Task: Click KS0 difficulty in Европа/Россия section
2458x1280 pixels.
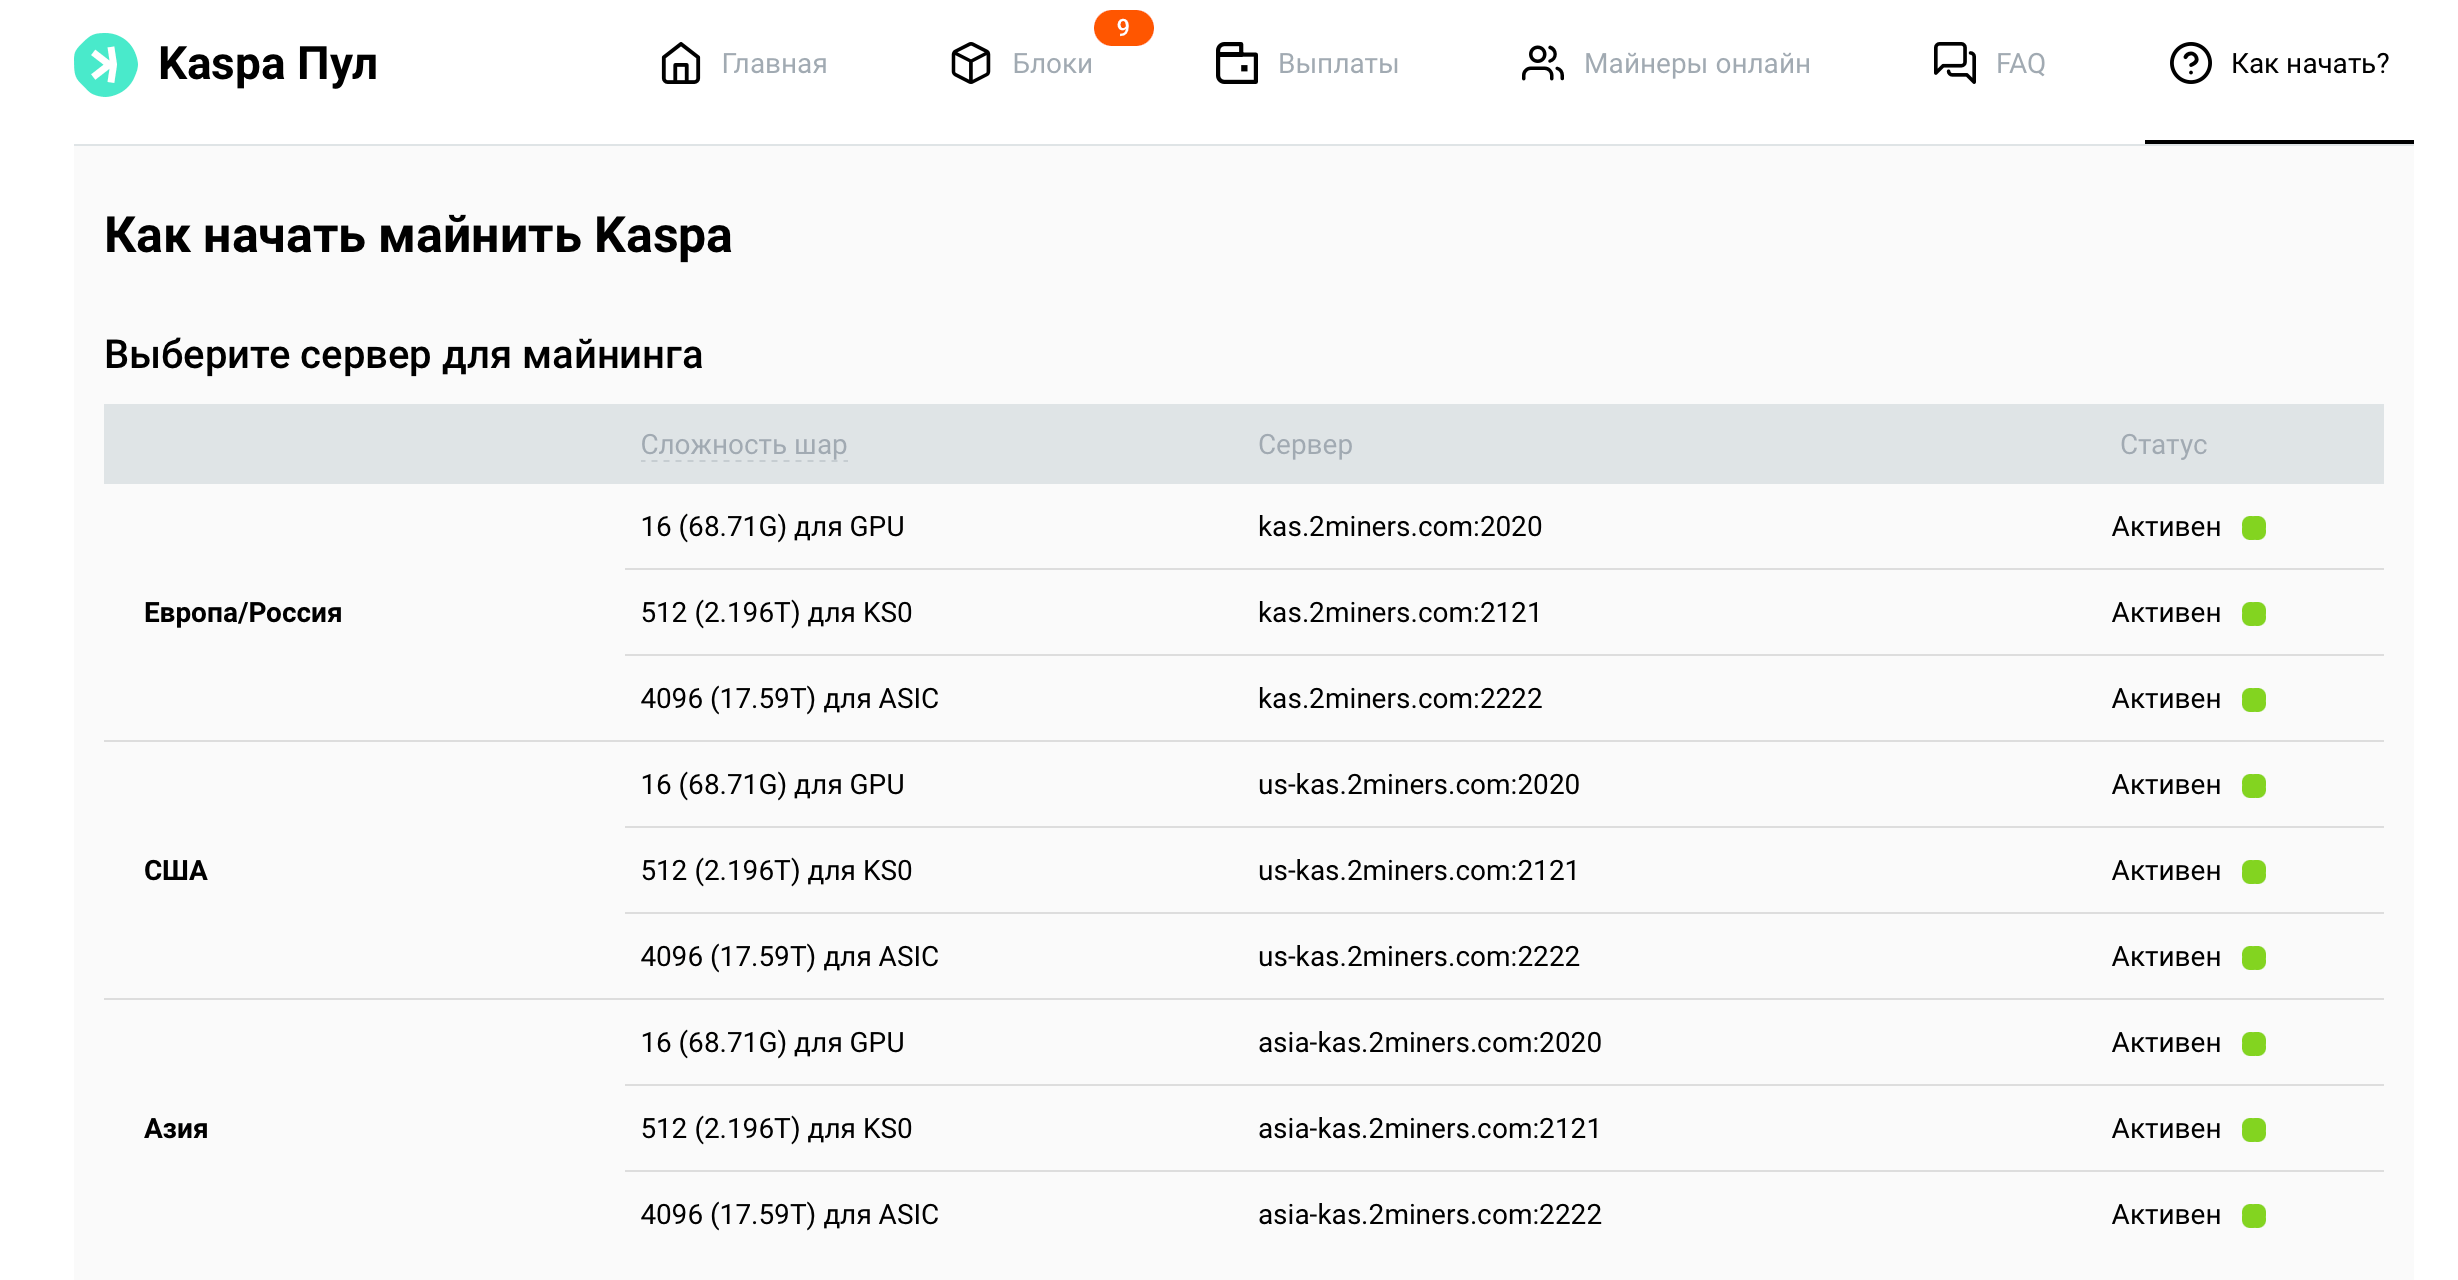Action: coord(776,613)
